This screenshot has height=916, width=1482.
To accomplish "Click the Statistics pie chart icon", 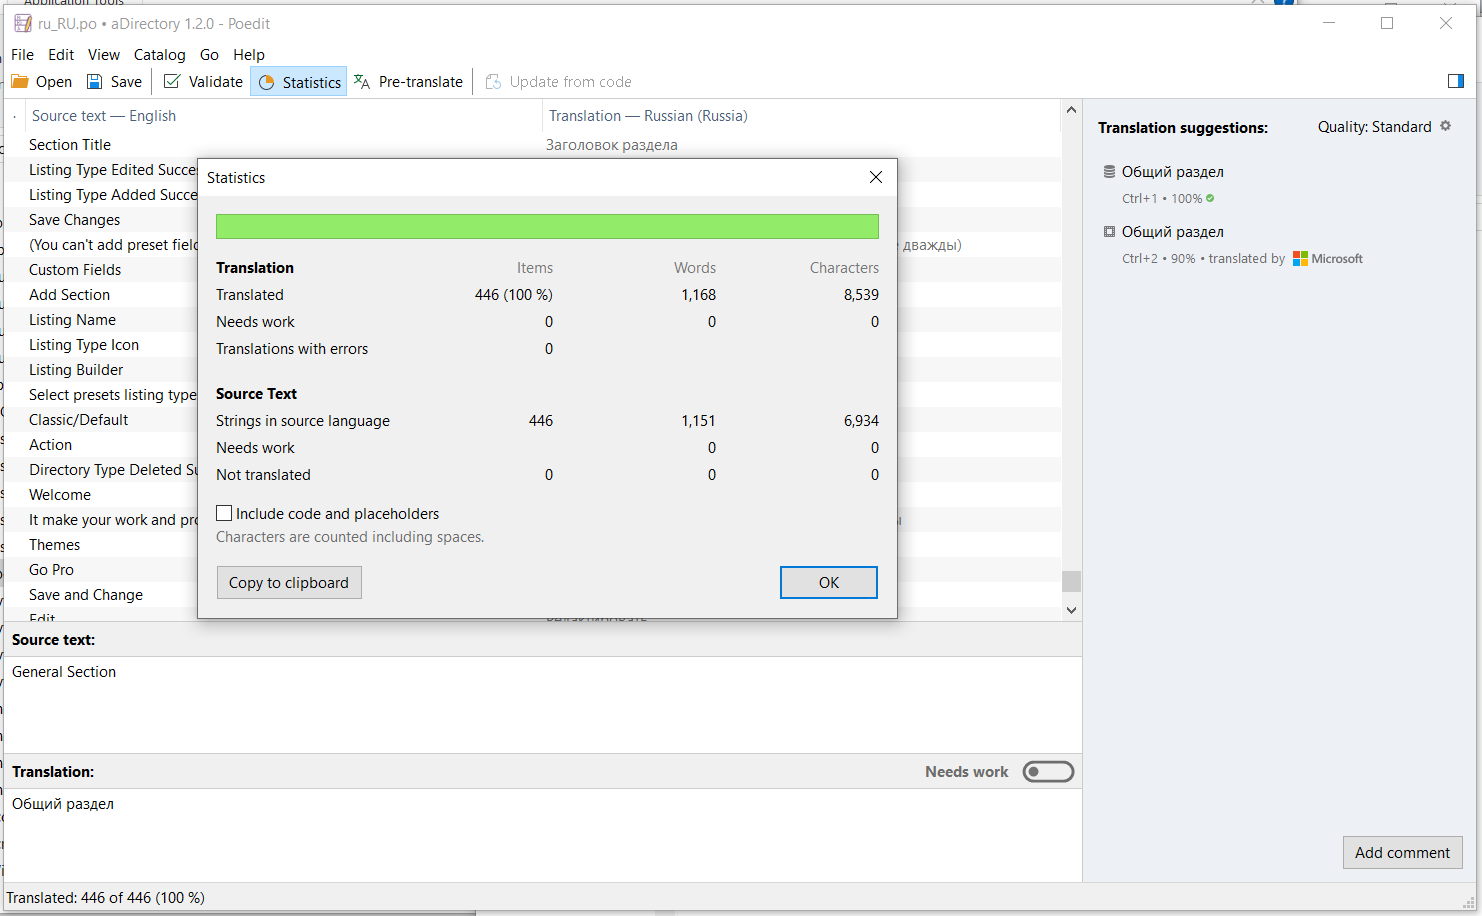I will (267, 83).
